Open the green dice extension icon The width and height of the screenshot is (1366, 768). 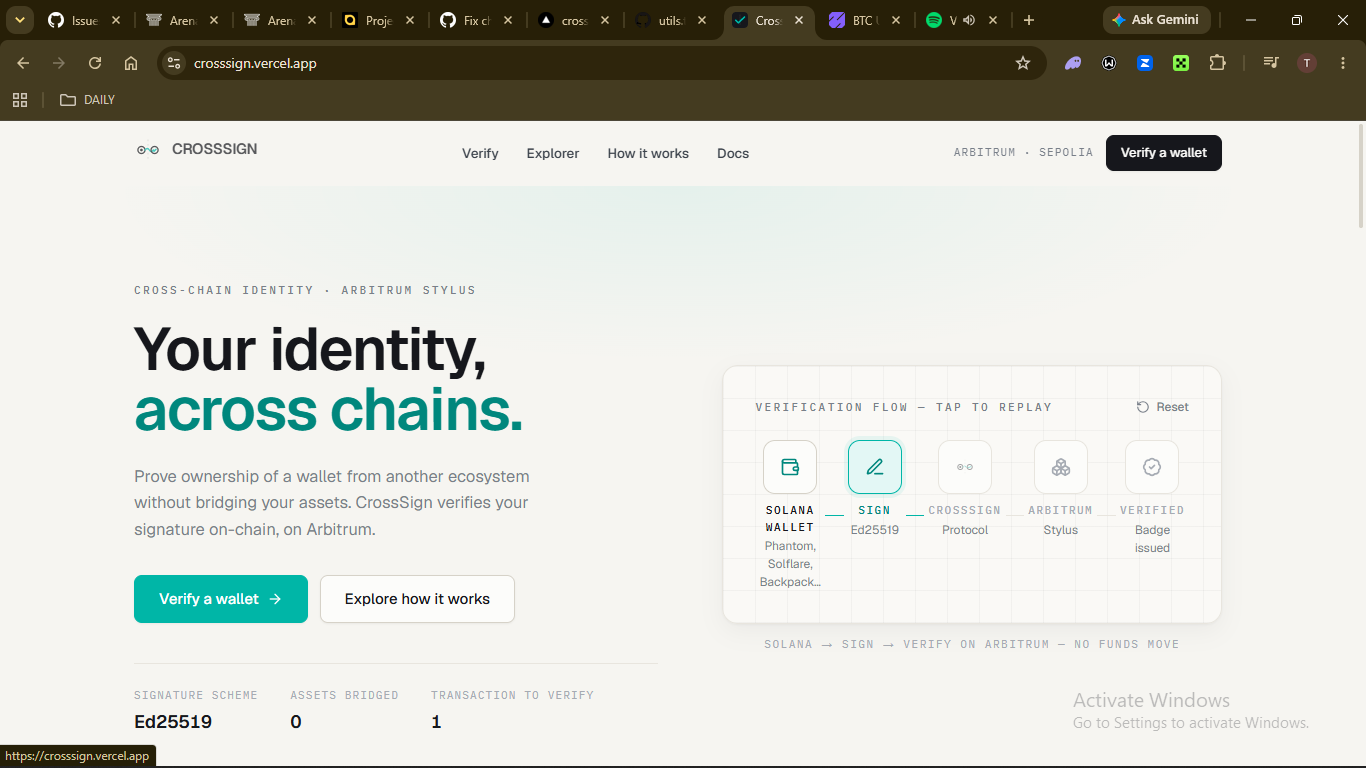(x=1181, y=63)
